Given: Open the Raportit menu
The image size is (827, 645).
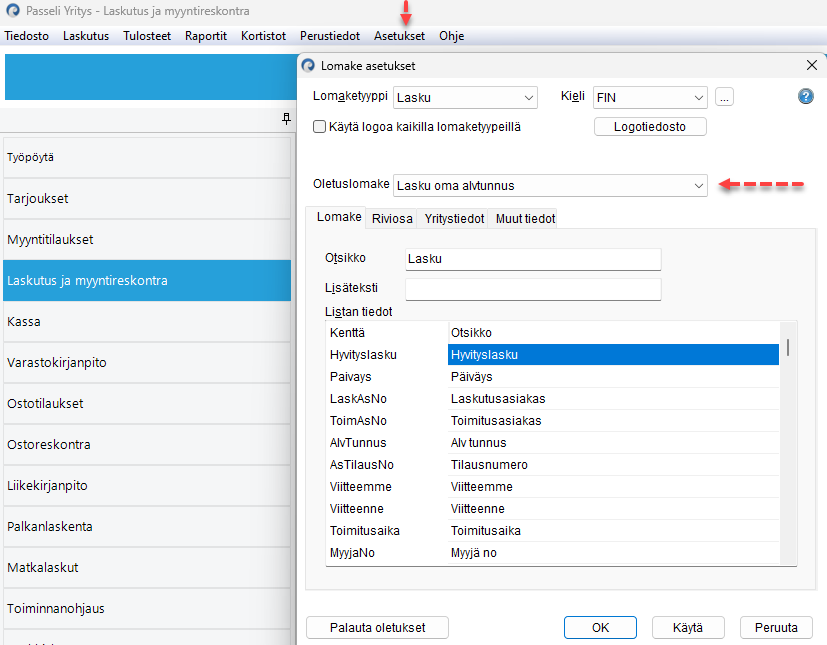Looking at the screenshot, I should coord(205,36).
